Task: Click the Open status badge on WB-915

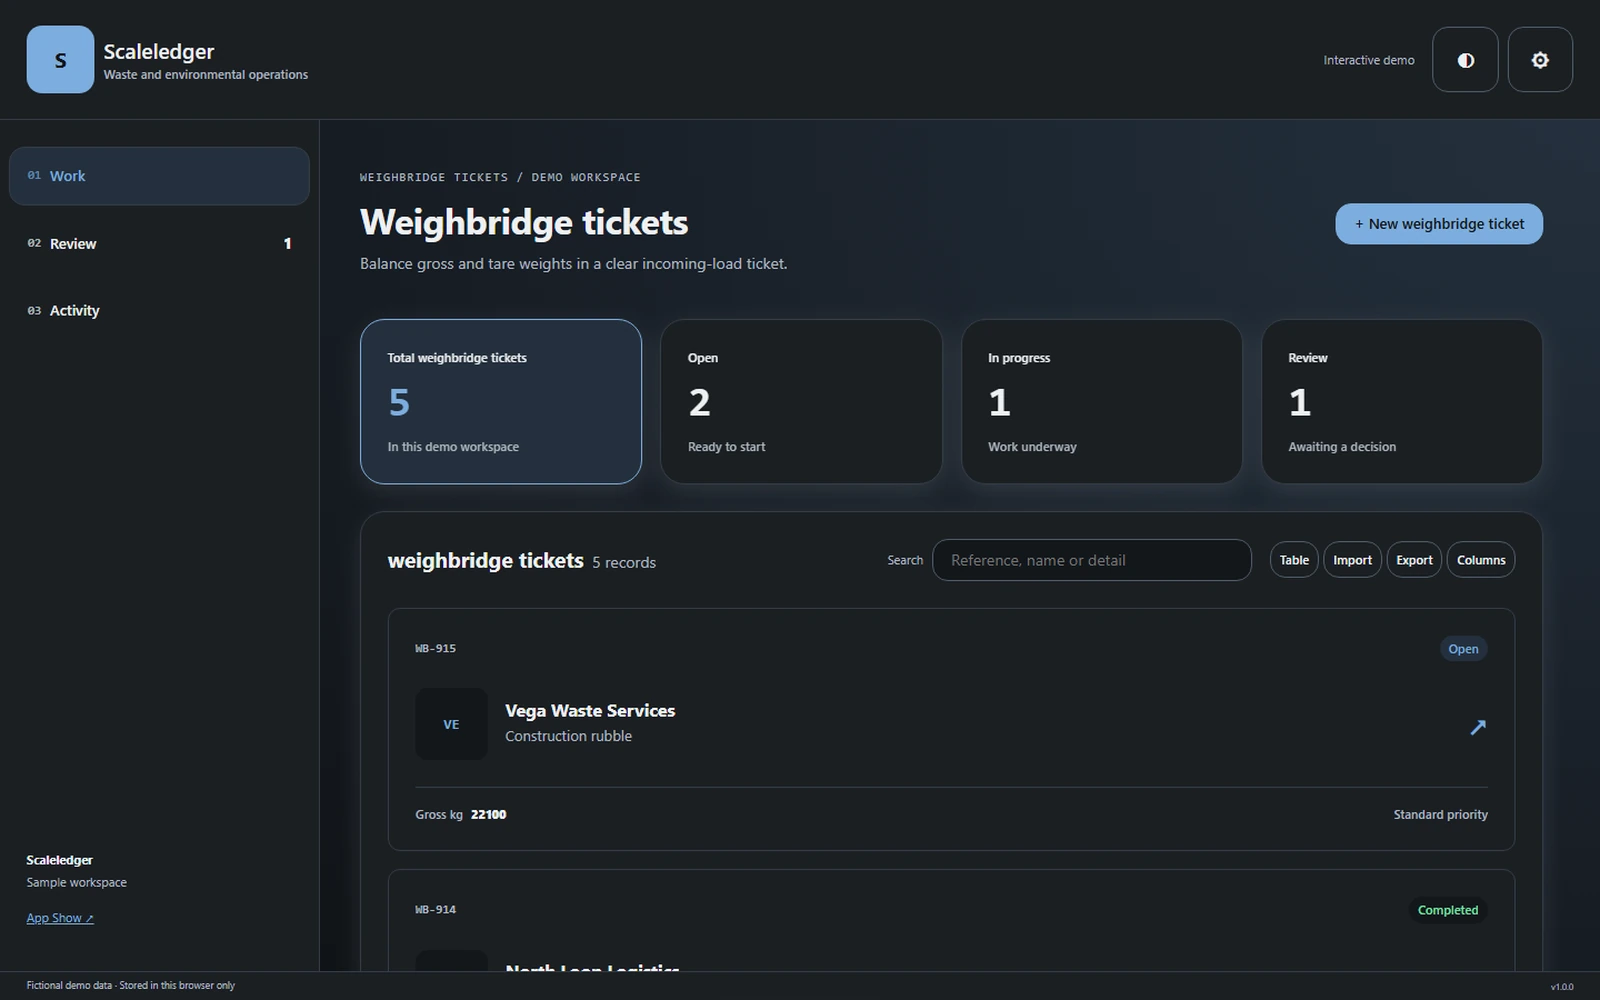Action: [x=1463, y=649]
